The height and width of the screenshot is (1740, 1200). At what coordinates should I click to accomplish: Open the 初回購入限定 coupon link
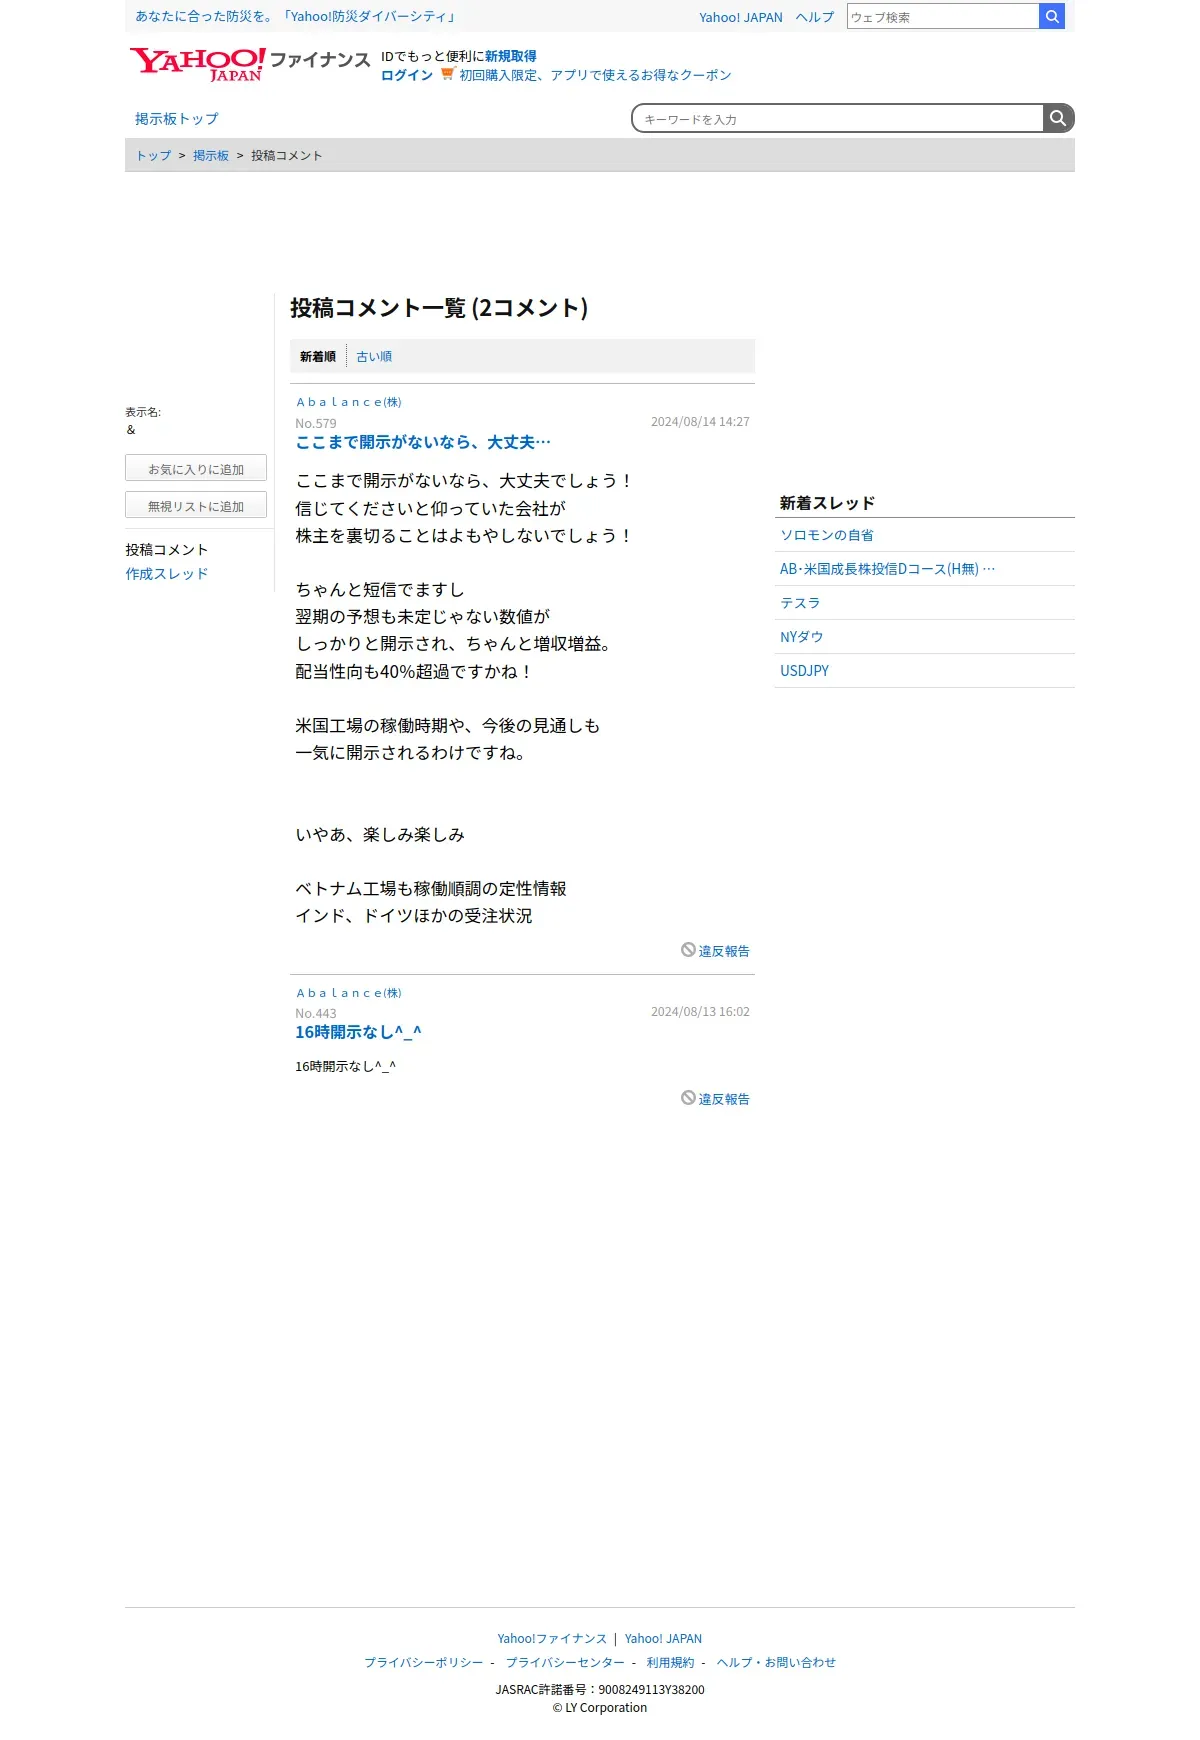[596, 75]
